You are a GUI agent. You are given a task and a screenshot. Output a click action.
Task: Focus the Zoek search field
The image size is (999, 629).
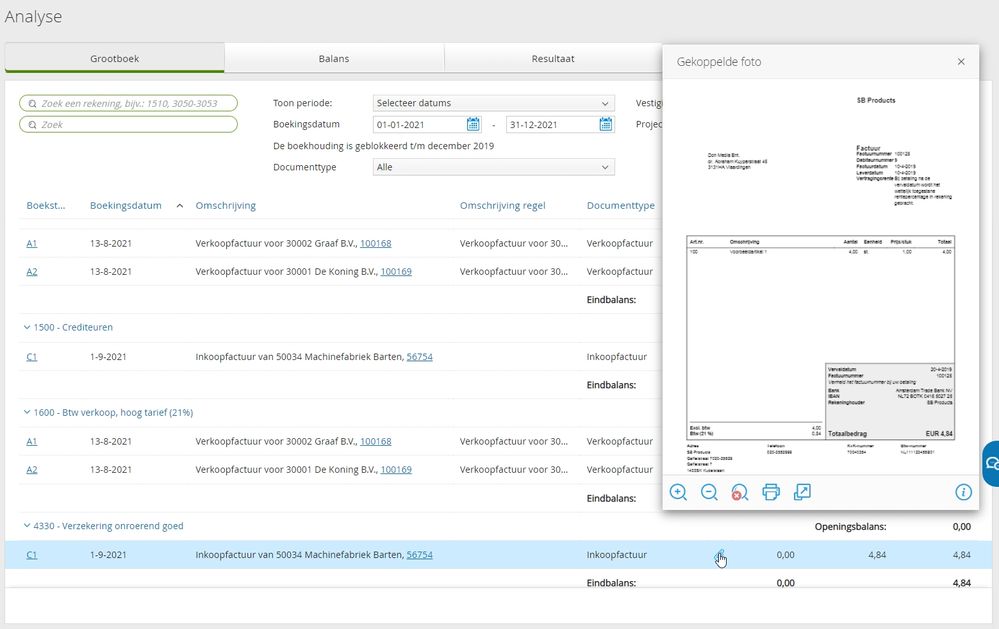tap(129, 124)
